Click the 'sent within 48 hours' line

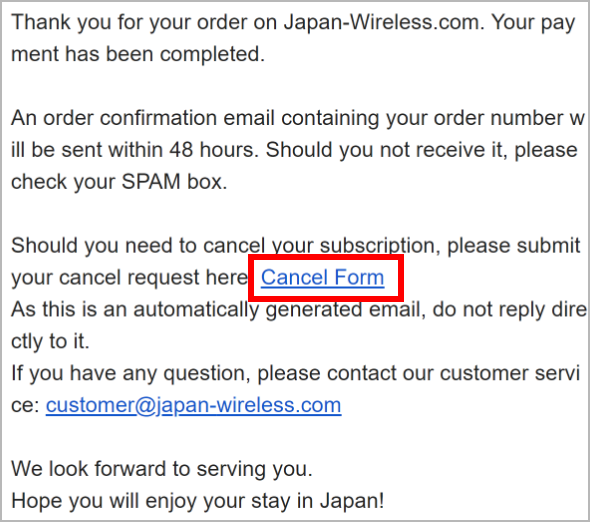click(x=294, y=150)
